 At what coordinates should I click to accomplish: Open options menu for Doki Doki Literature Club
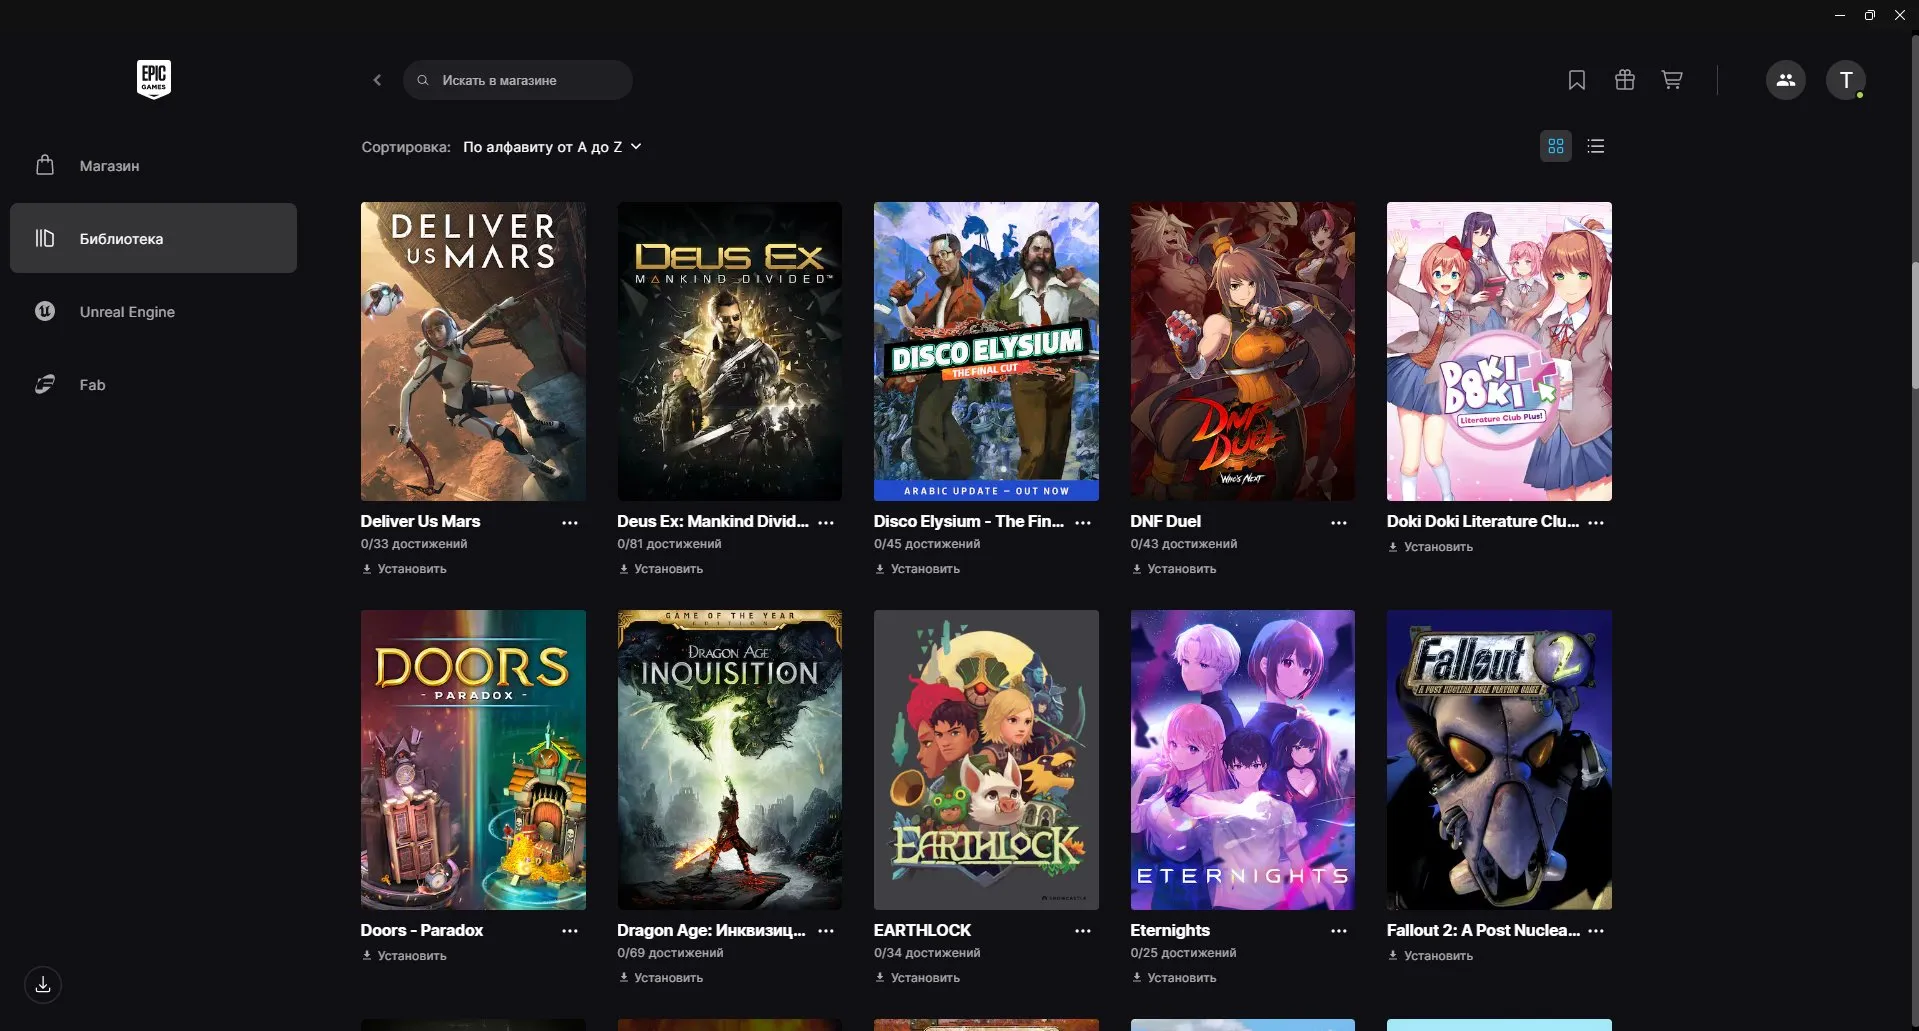[x=1596, y=522]
